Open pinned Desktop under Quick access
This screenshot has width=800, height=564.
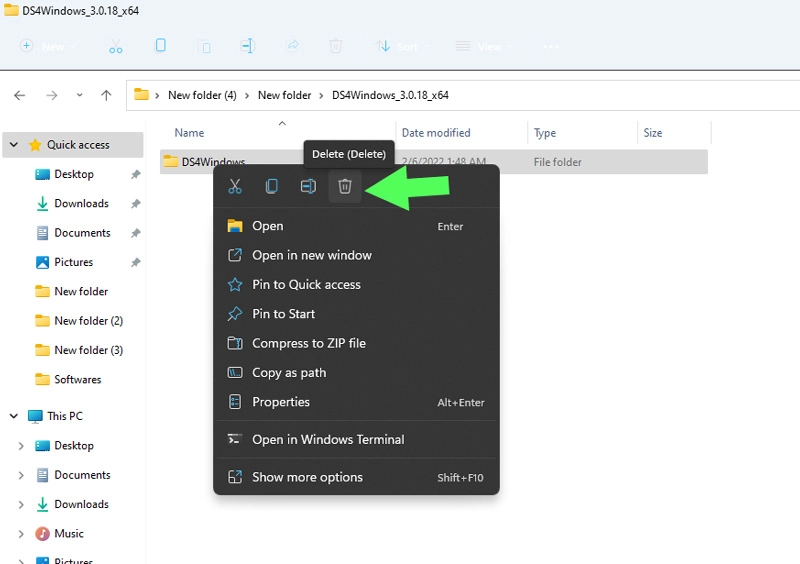[x=74, y=174]
